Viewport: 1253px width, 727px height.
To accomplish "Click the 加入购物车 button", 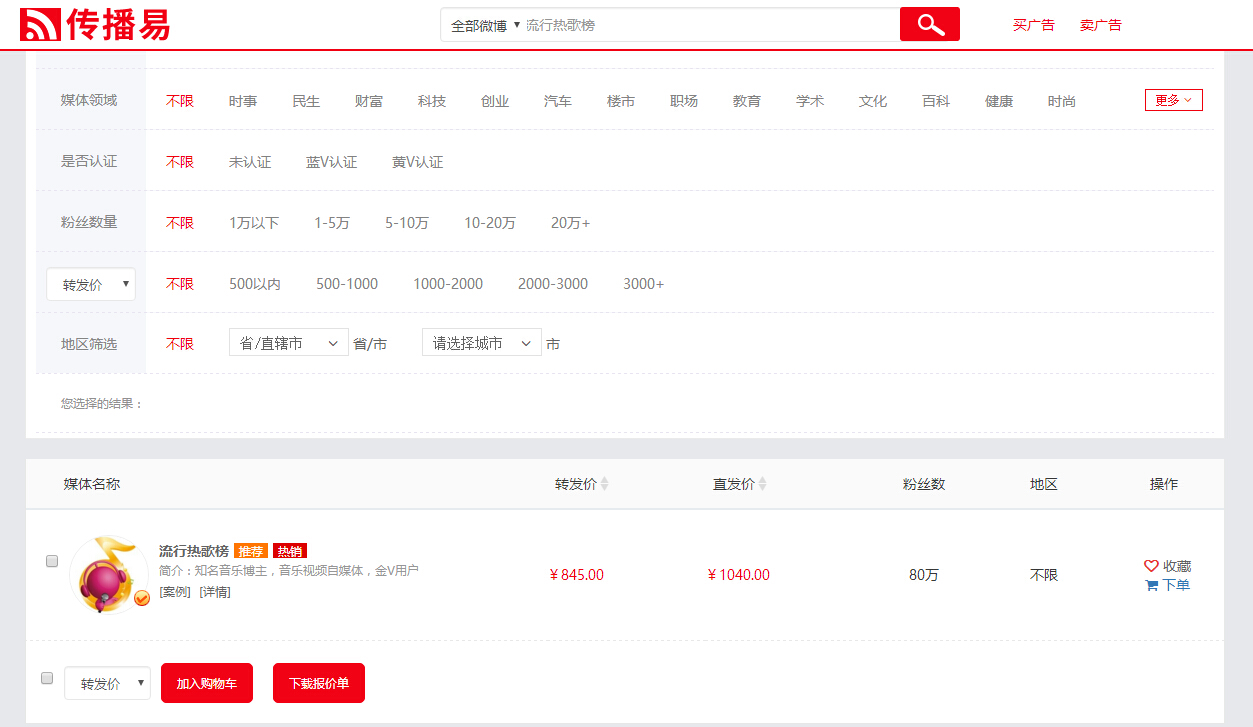I will coord(206,684).
